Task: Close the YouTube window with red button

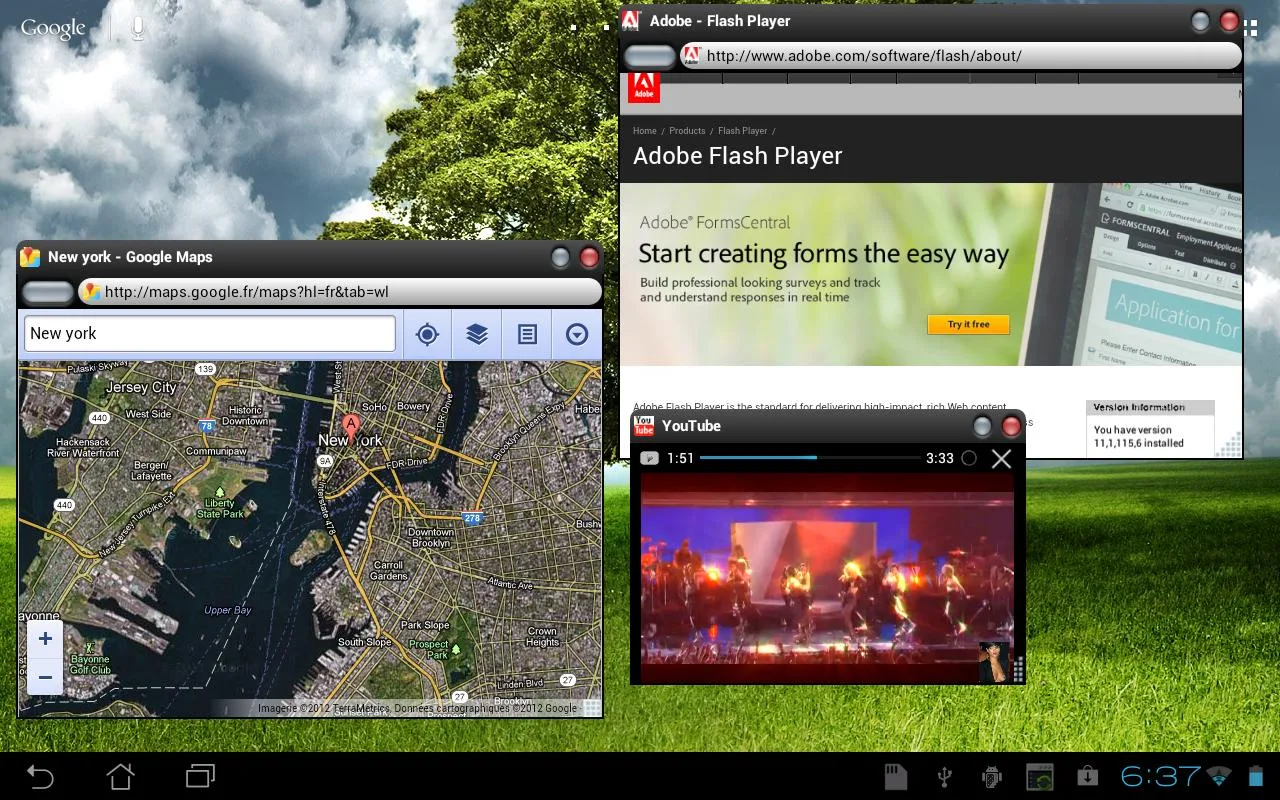Action: (1012, 427)
